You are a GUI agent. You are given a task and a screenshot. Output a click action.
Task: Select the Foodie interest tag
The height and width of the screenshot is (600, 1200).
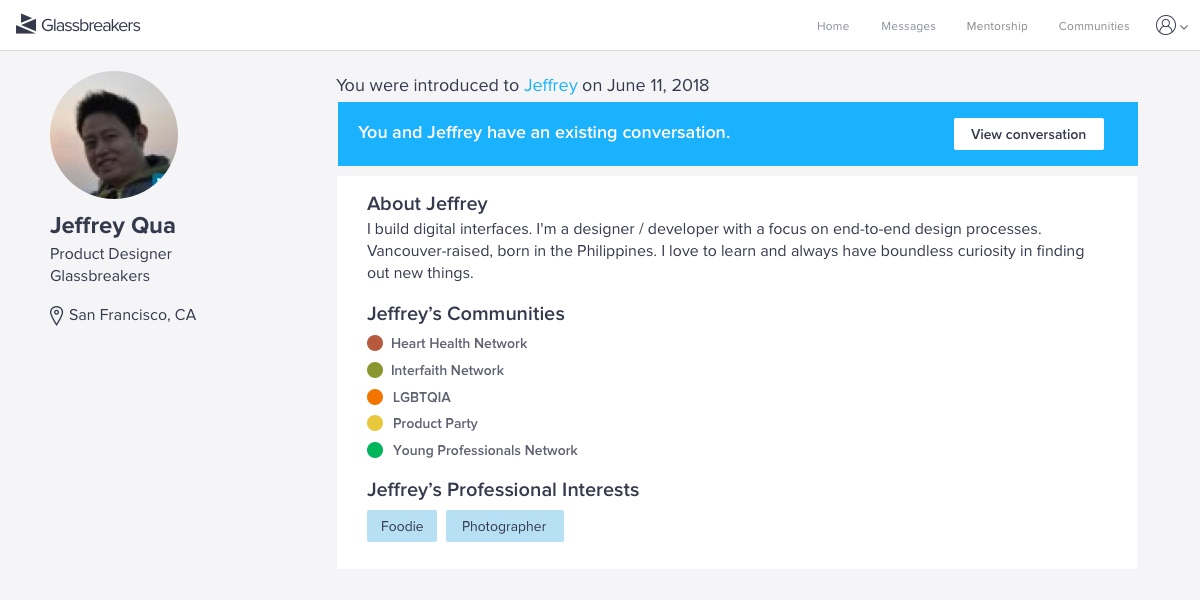(x=402, y=526)
